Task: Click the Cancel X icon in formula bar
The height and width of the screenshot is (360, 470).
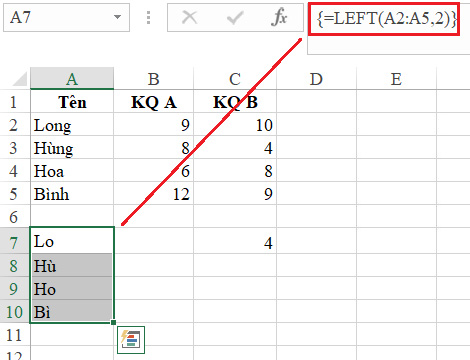Action: point(189,17)
